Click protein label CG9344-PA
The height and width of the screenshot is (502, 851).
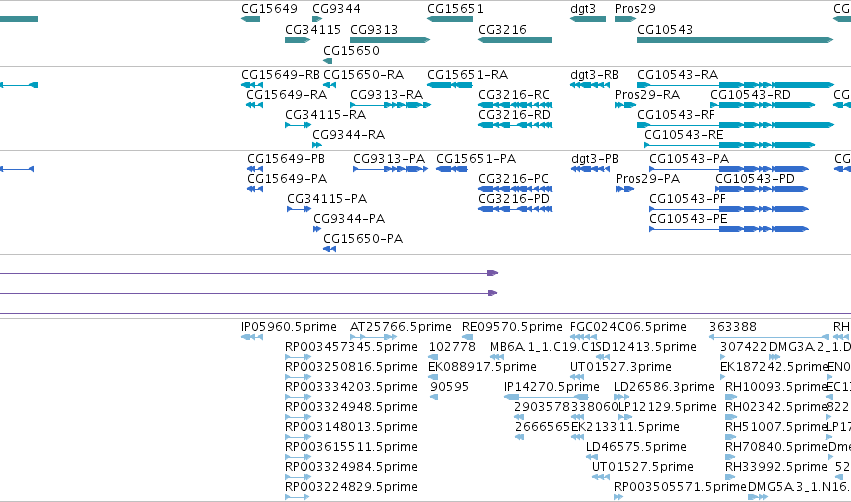point(349,219)
